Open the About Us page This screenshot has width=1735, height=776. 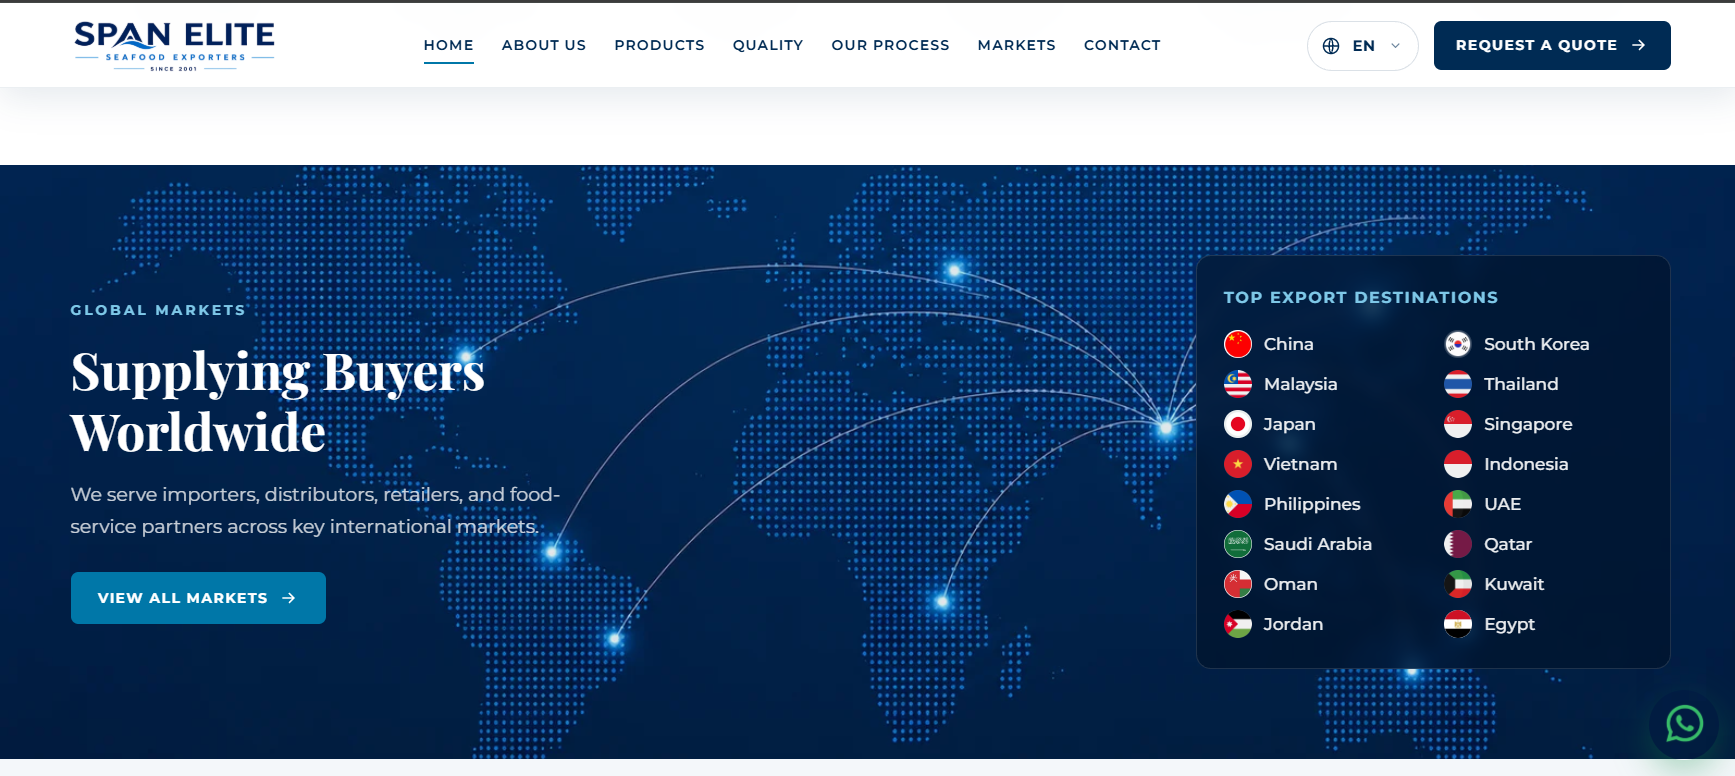click(544, 45)
